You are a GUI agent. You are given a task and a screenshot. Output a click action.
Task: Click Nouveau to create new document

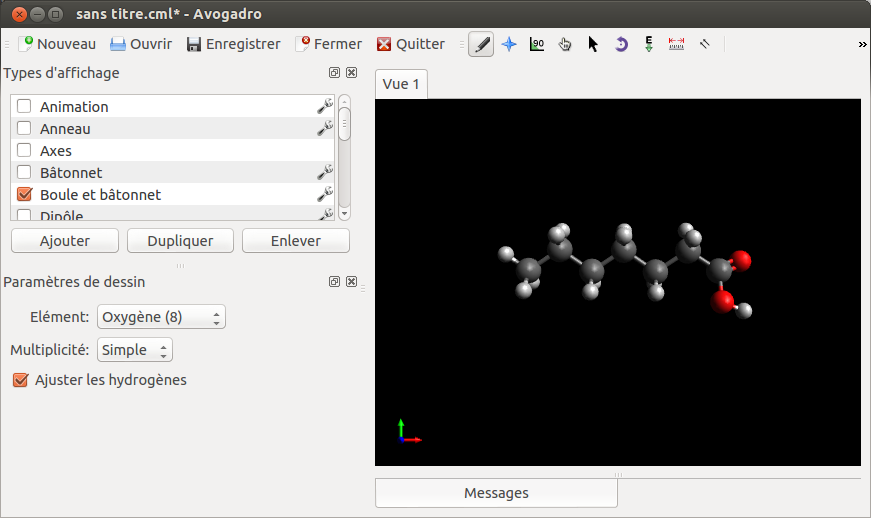[x=57, y=44]
